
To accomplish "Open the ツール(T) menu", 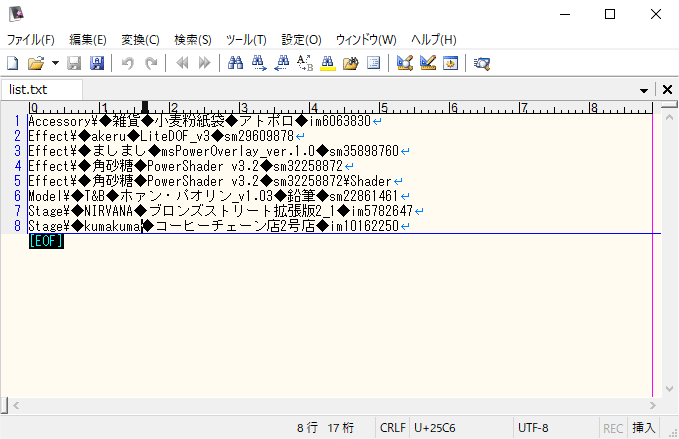I will [246, 40].
